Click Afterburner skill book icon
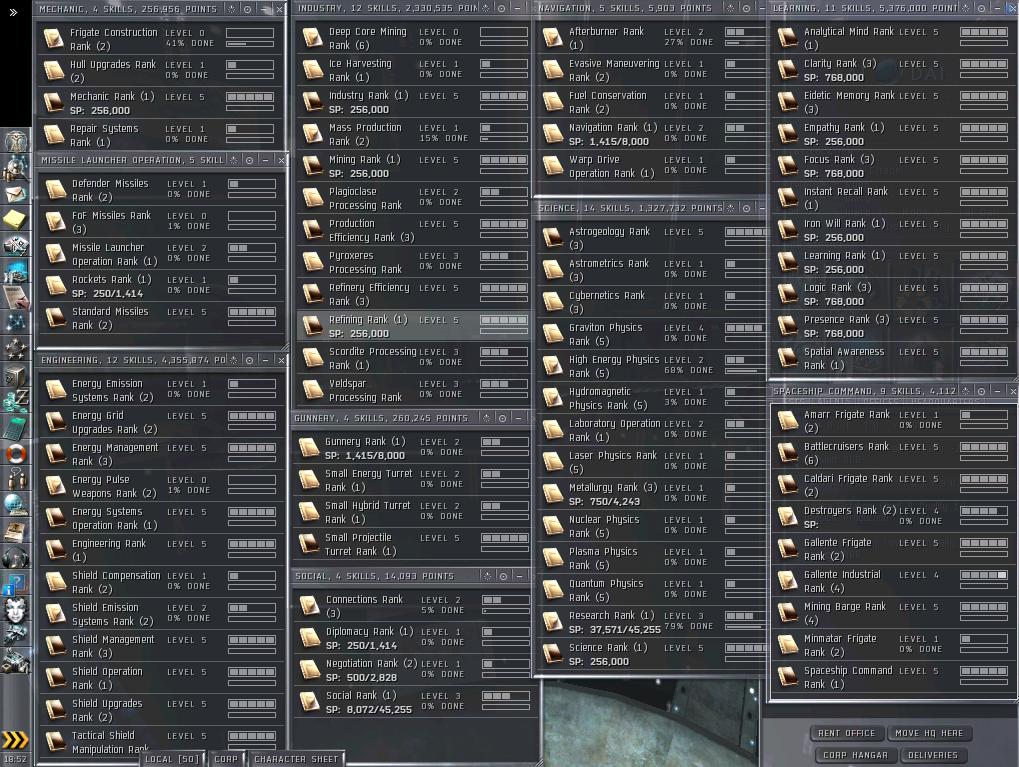This screenshot has height=767, width=1019. (x=552, y=38)
